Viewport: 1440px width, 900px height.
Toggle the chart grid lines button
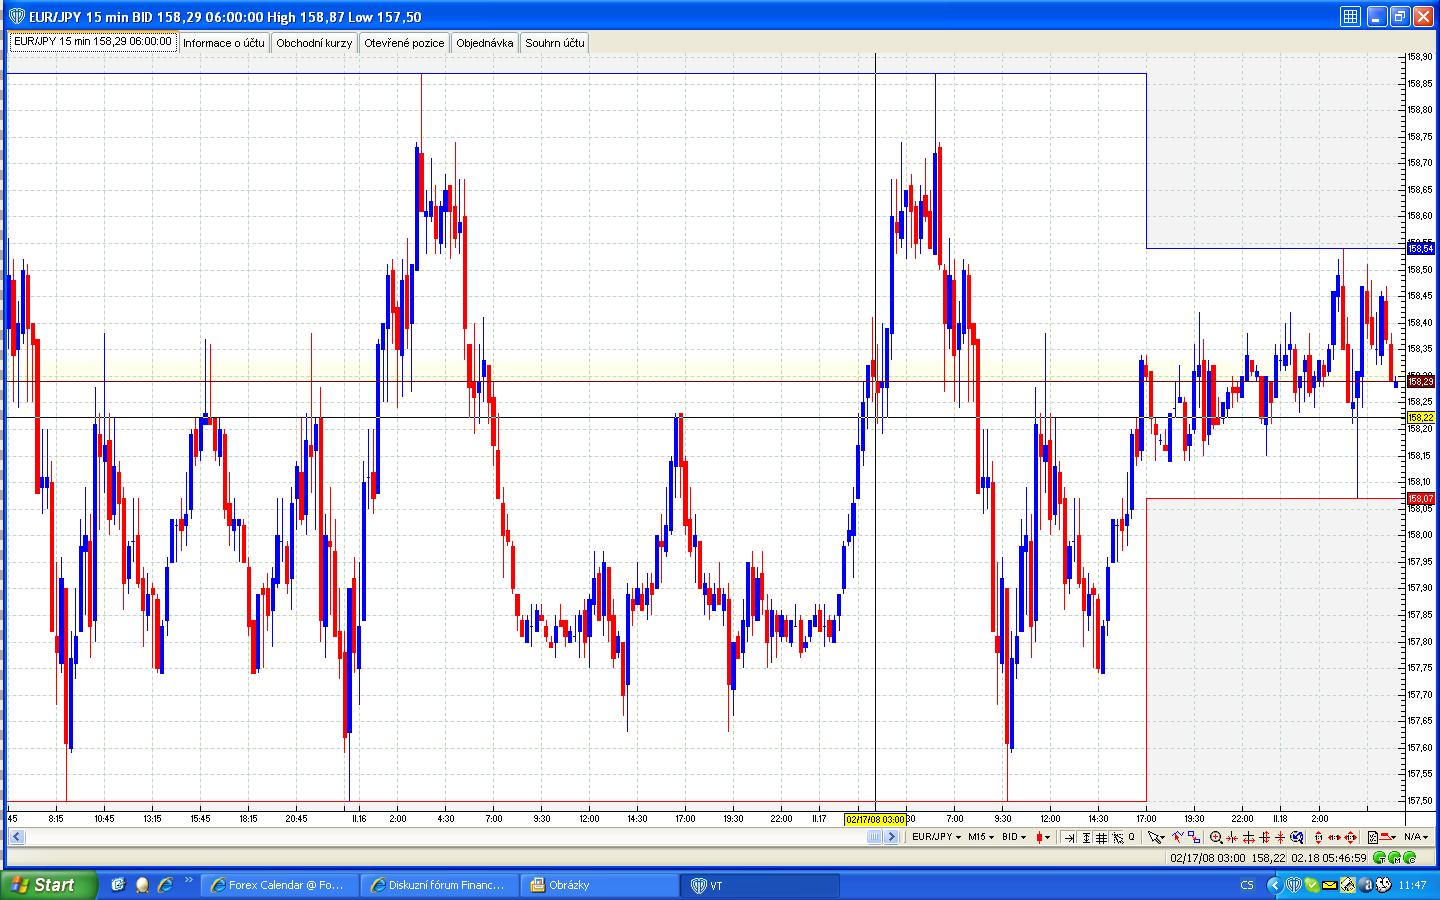click(x=1101, y=837)
